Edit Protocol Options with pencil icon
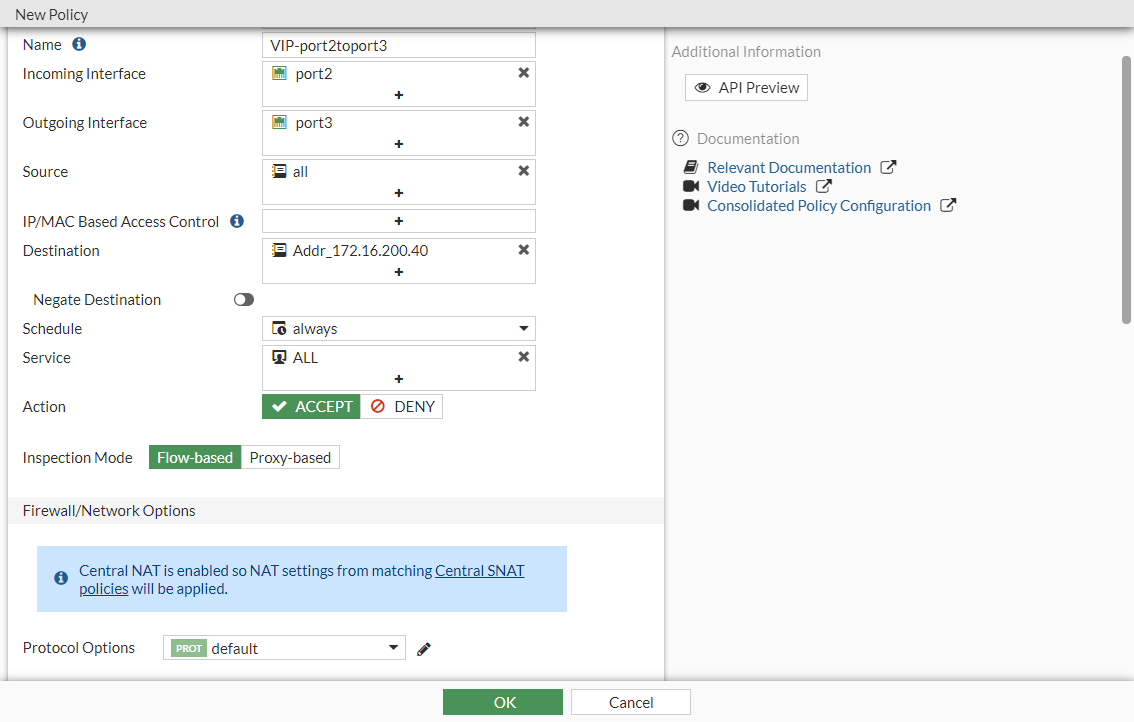Screen dimensions: 1134x722 [424, 649]
